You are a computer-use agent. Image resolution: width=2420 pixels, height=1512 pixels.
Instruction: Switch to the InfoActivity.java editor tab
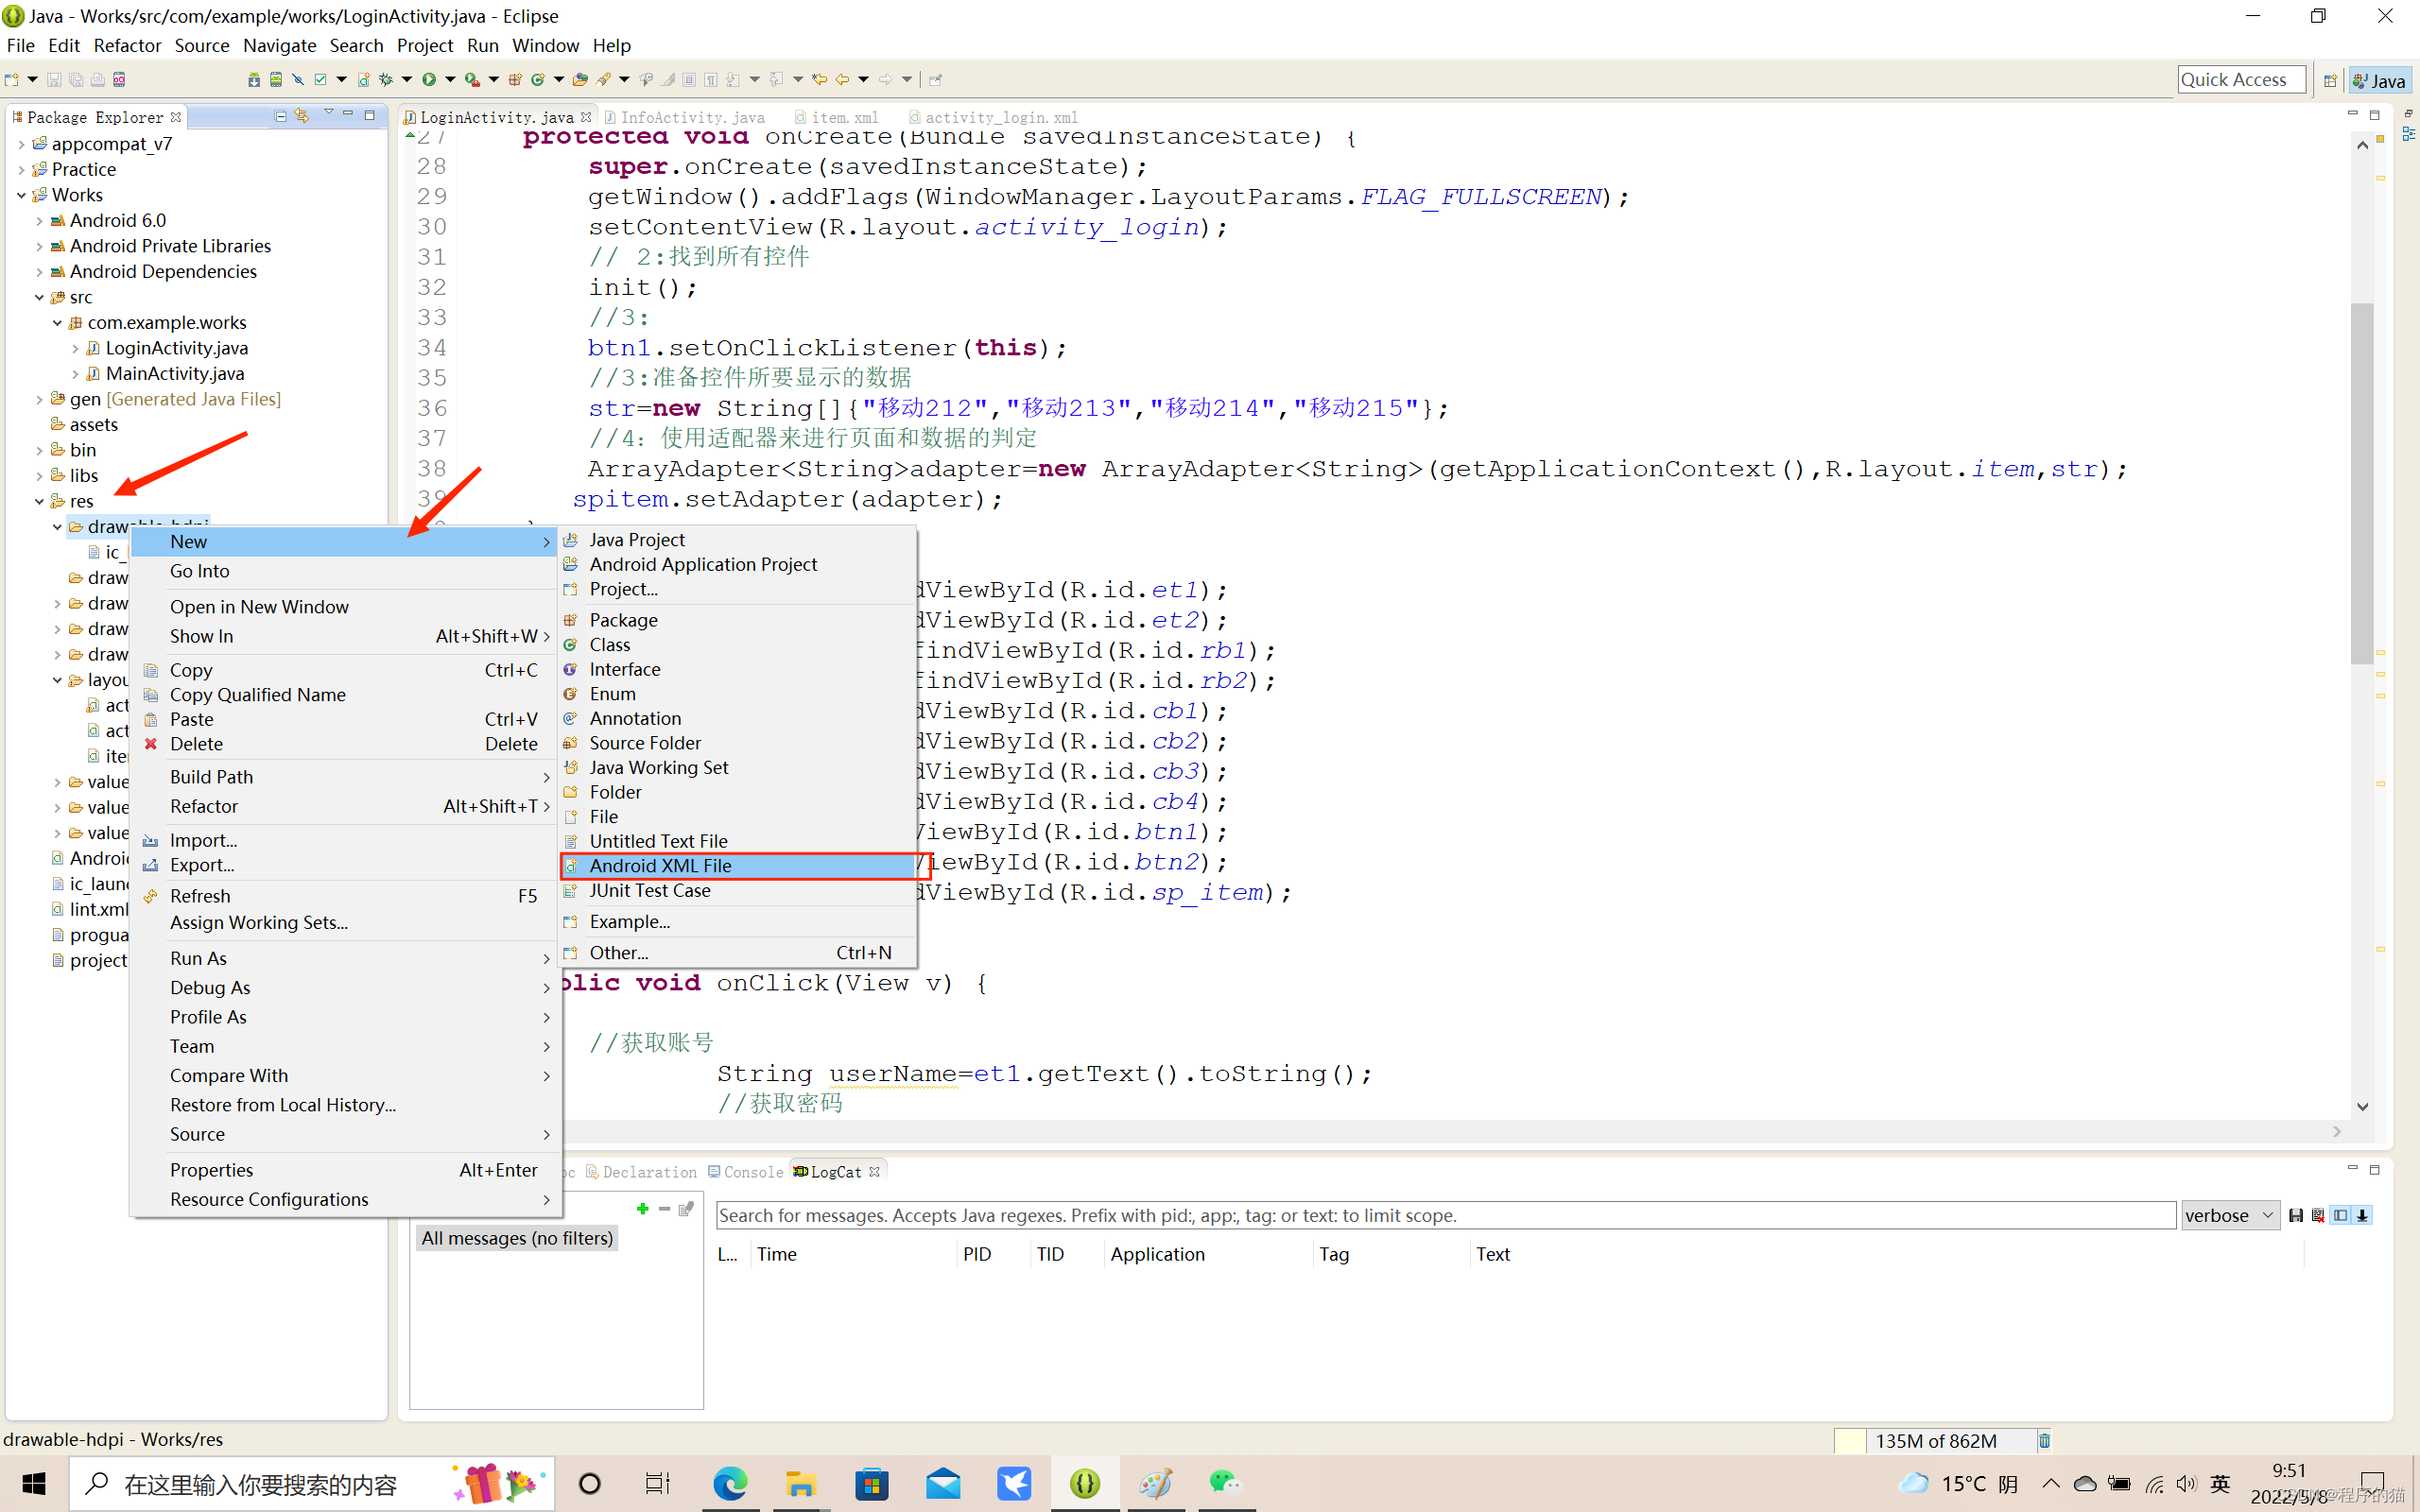(x=691, y=117)
